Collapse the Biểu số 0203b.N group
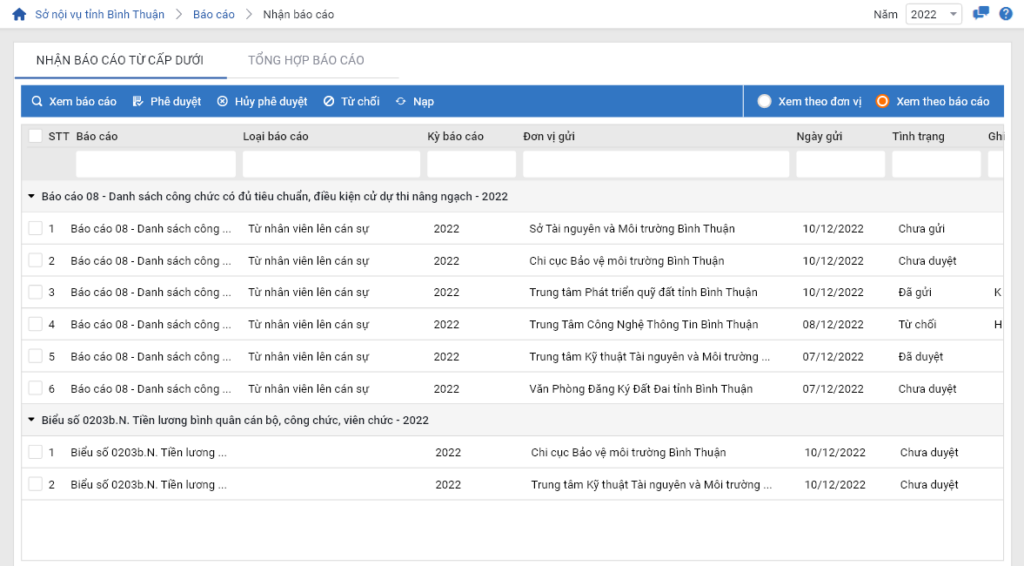 (x=31, y=420)
